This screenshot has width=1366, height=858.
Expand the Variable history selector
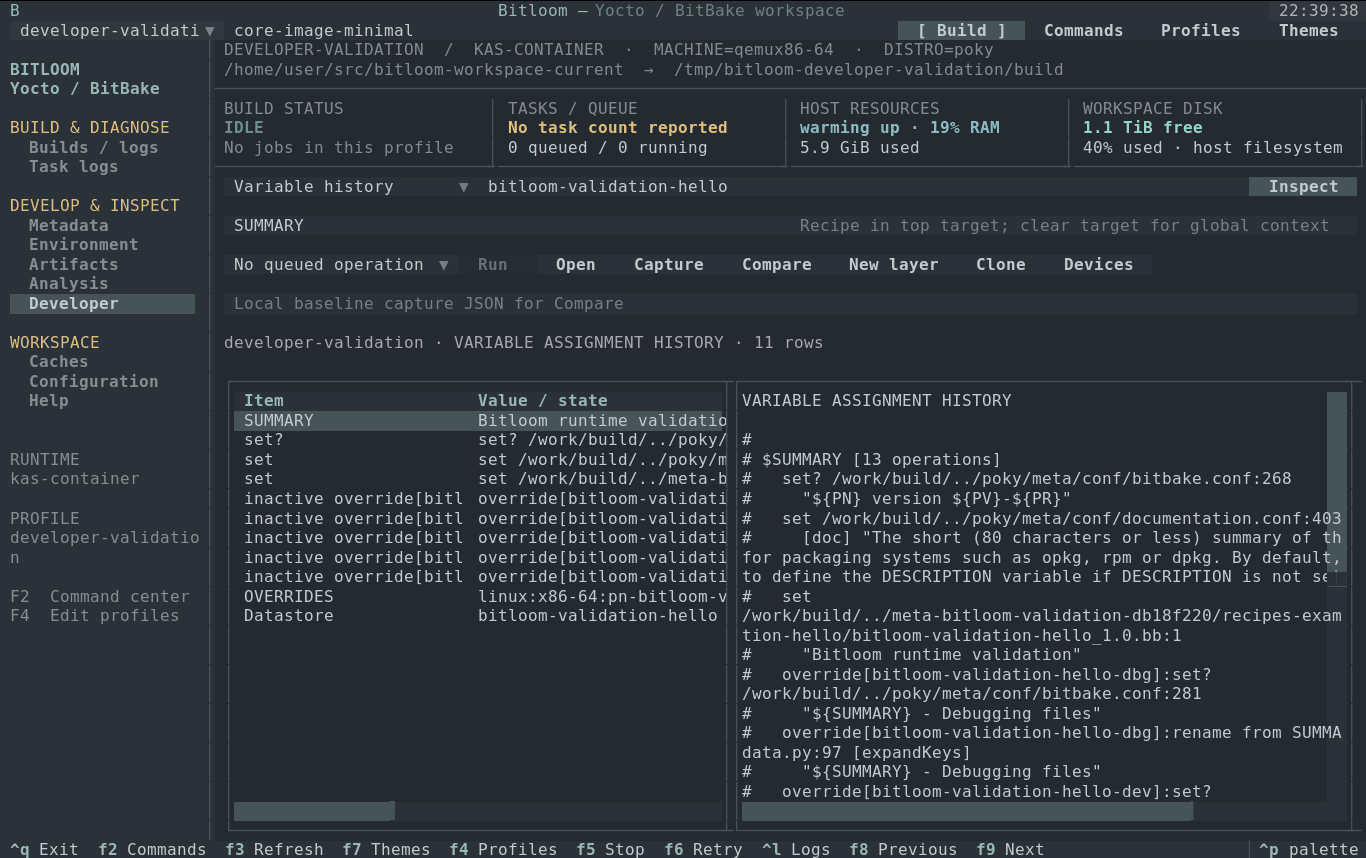[x=351, y=187]
